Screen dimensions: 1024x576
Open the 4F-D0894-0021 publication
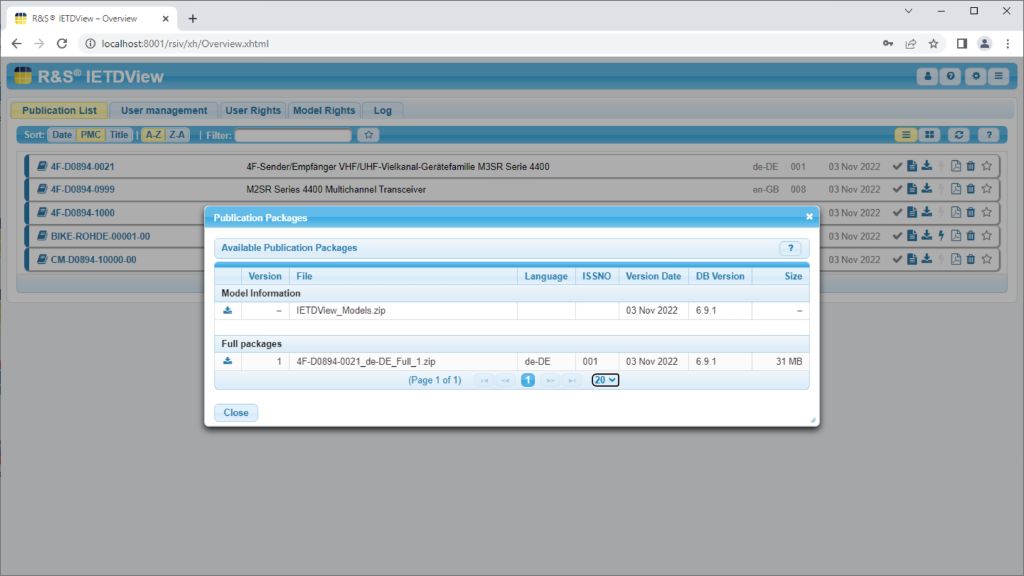[82, 167]
